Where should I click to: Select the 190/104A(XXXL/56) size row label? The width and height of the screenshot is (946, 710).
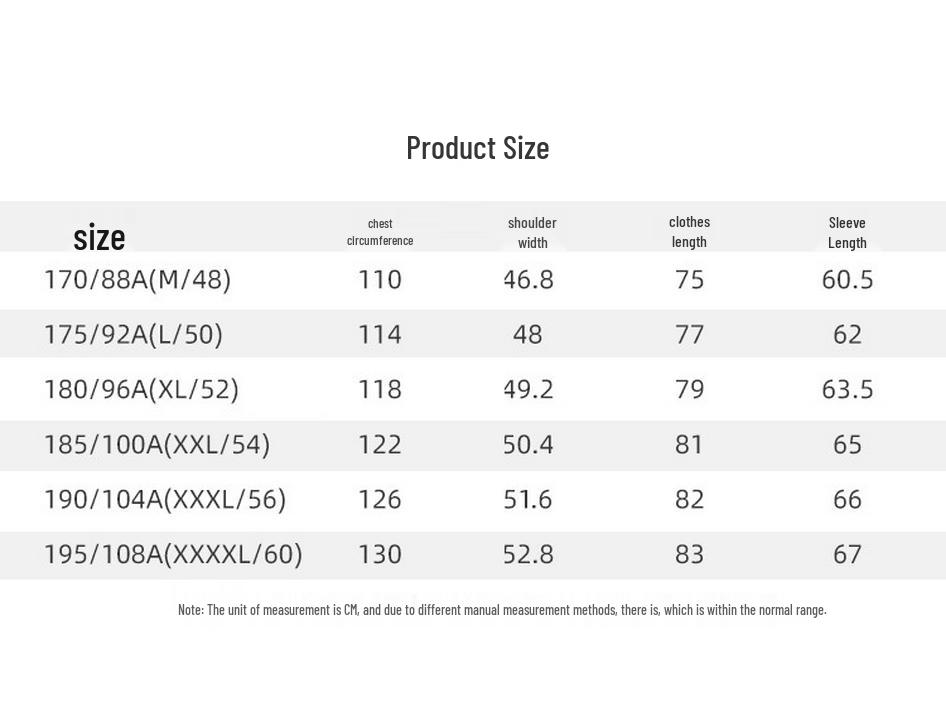pos(164,499)
